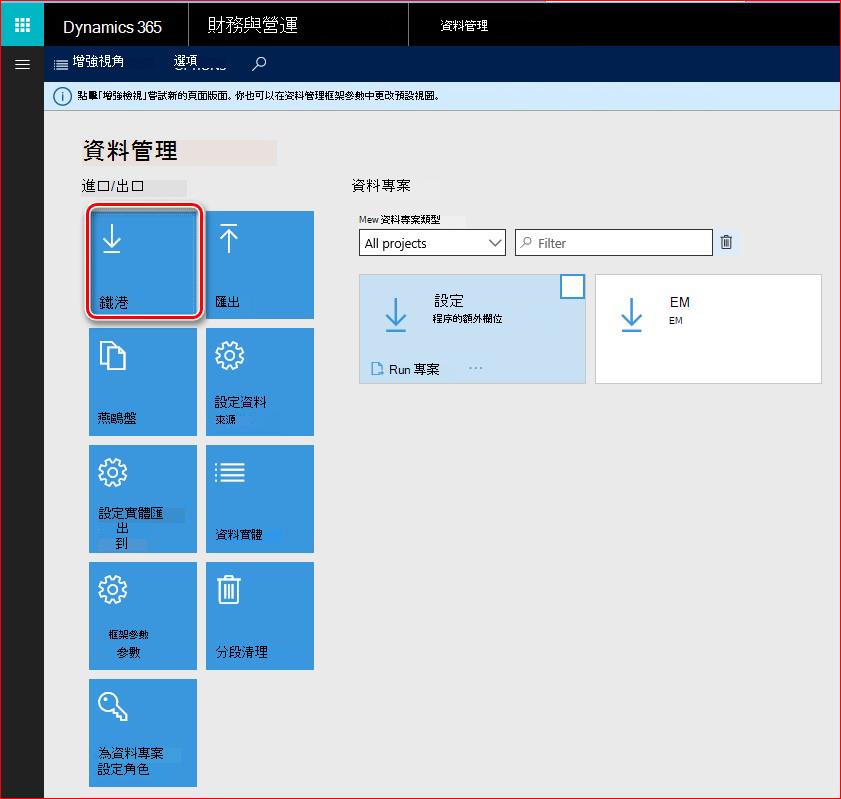
Task: Open the 選項 options menu
Action: point(186,62)
